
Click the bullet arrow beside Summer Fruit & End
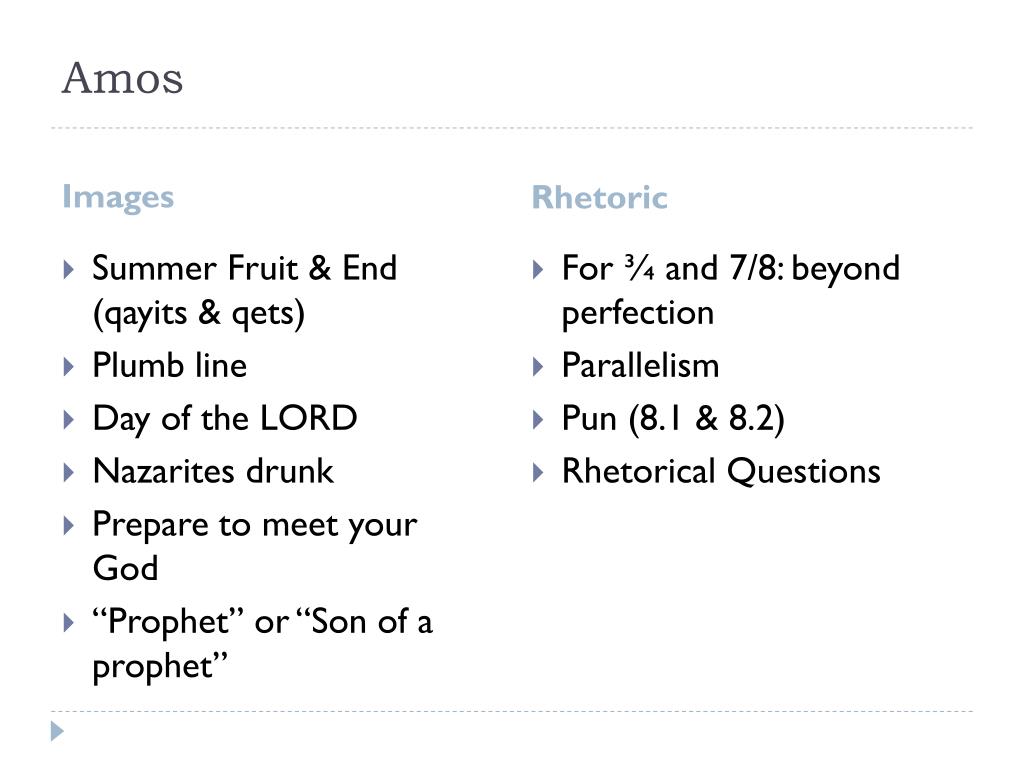69,269
